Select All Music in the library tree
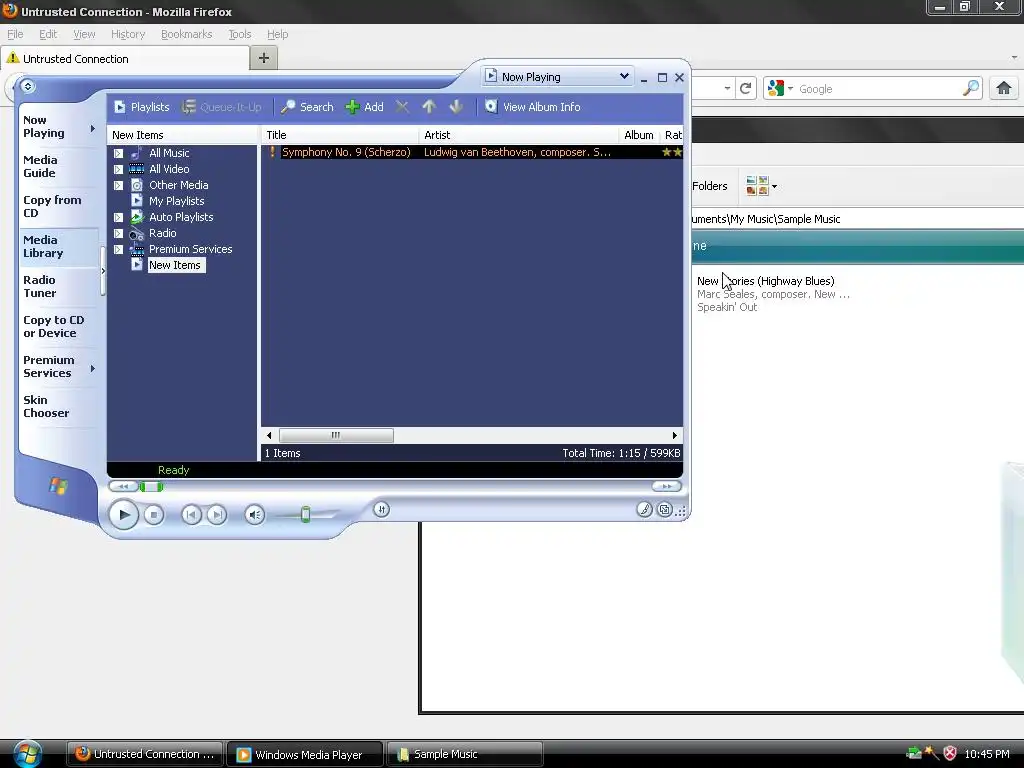Screen dimensions: 1024x768 click(x=169, y=153)
